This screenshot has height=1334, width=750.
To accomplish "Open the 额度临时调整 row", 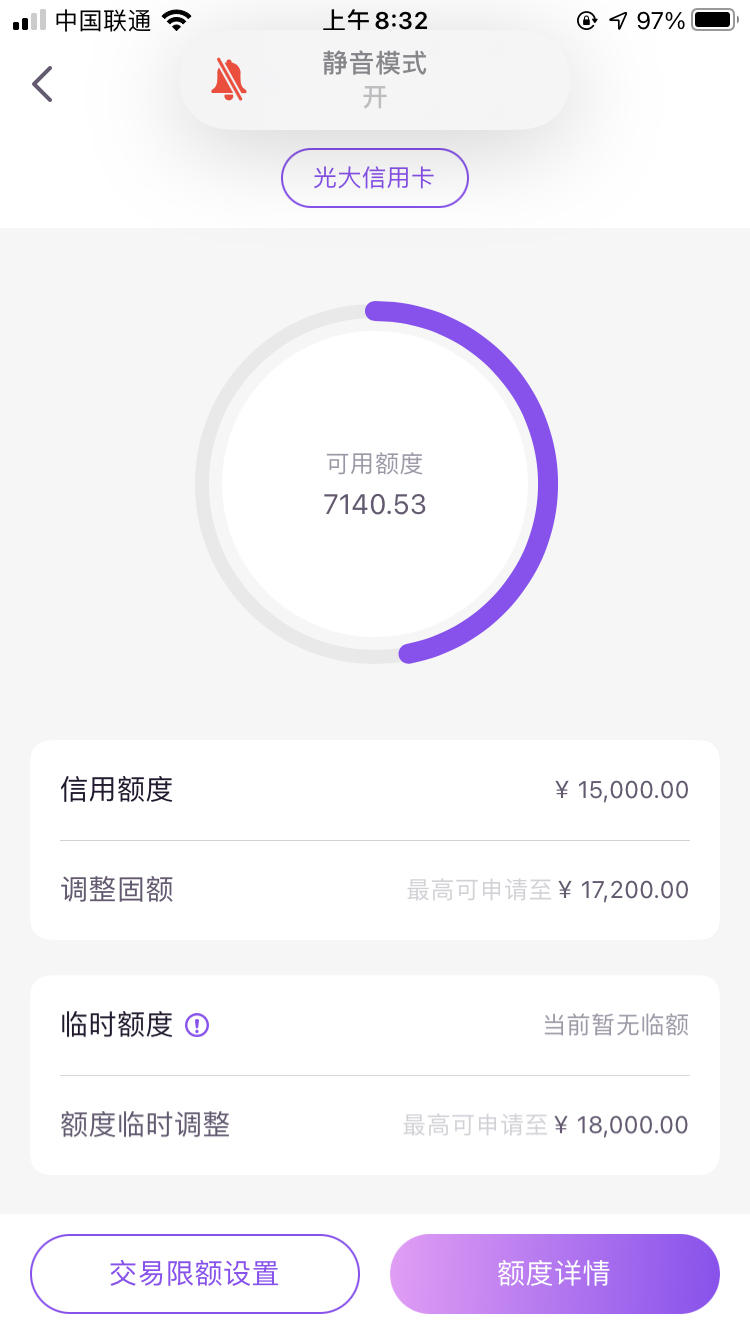I will coord(375,1125).
